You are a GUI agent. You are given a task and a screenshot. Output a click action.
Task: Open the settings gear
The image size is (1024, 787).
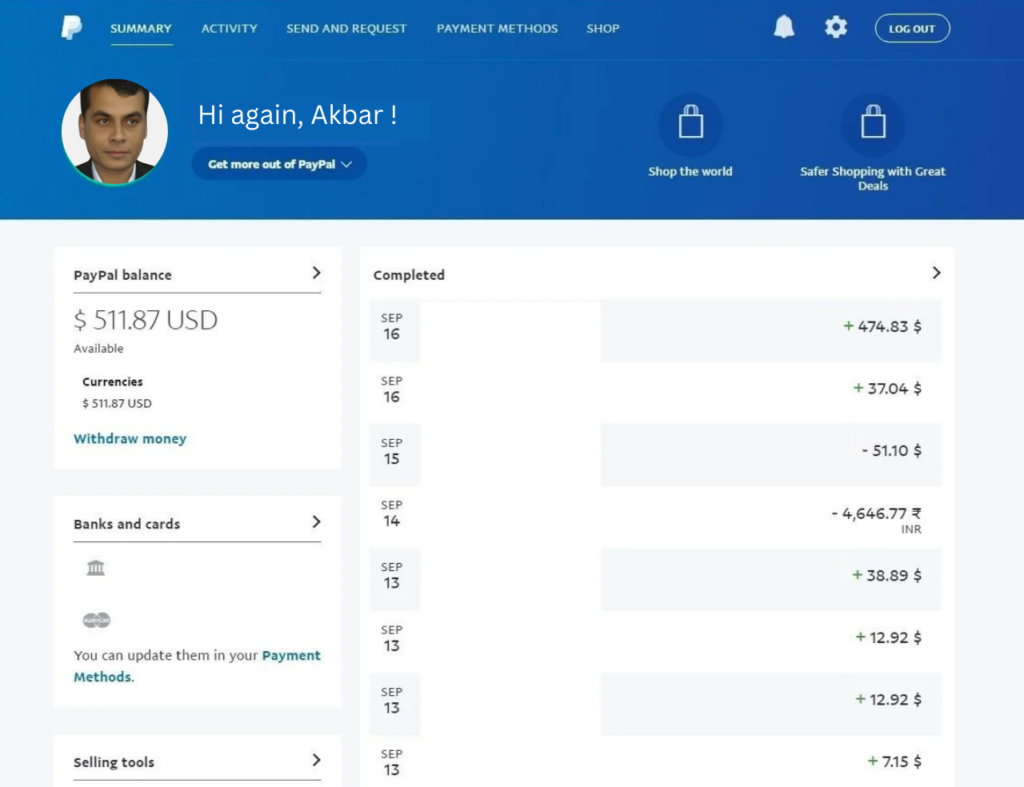pos(835,27)
